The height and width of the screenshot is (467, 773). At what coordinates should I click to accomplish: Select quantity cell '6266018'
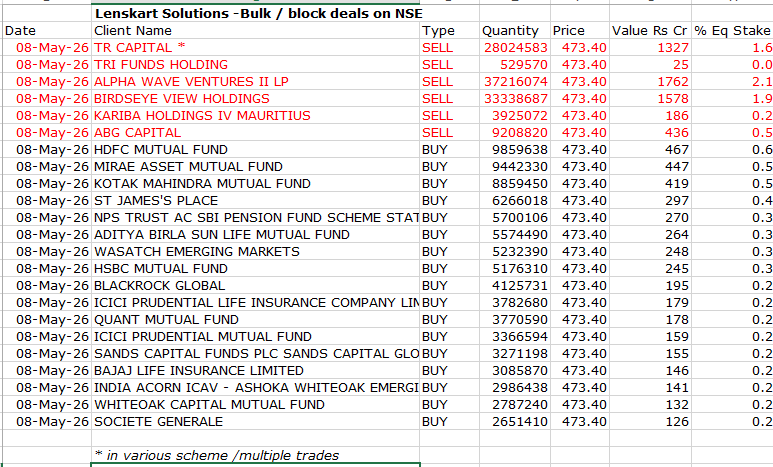tap(515, 201)
